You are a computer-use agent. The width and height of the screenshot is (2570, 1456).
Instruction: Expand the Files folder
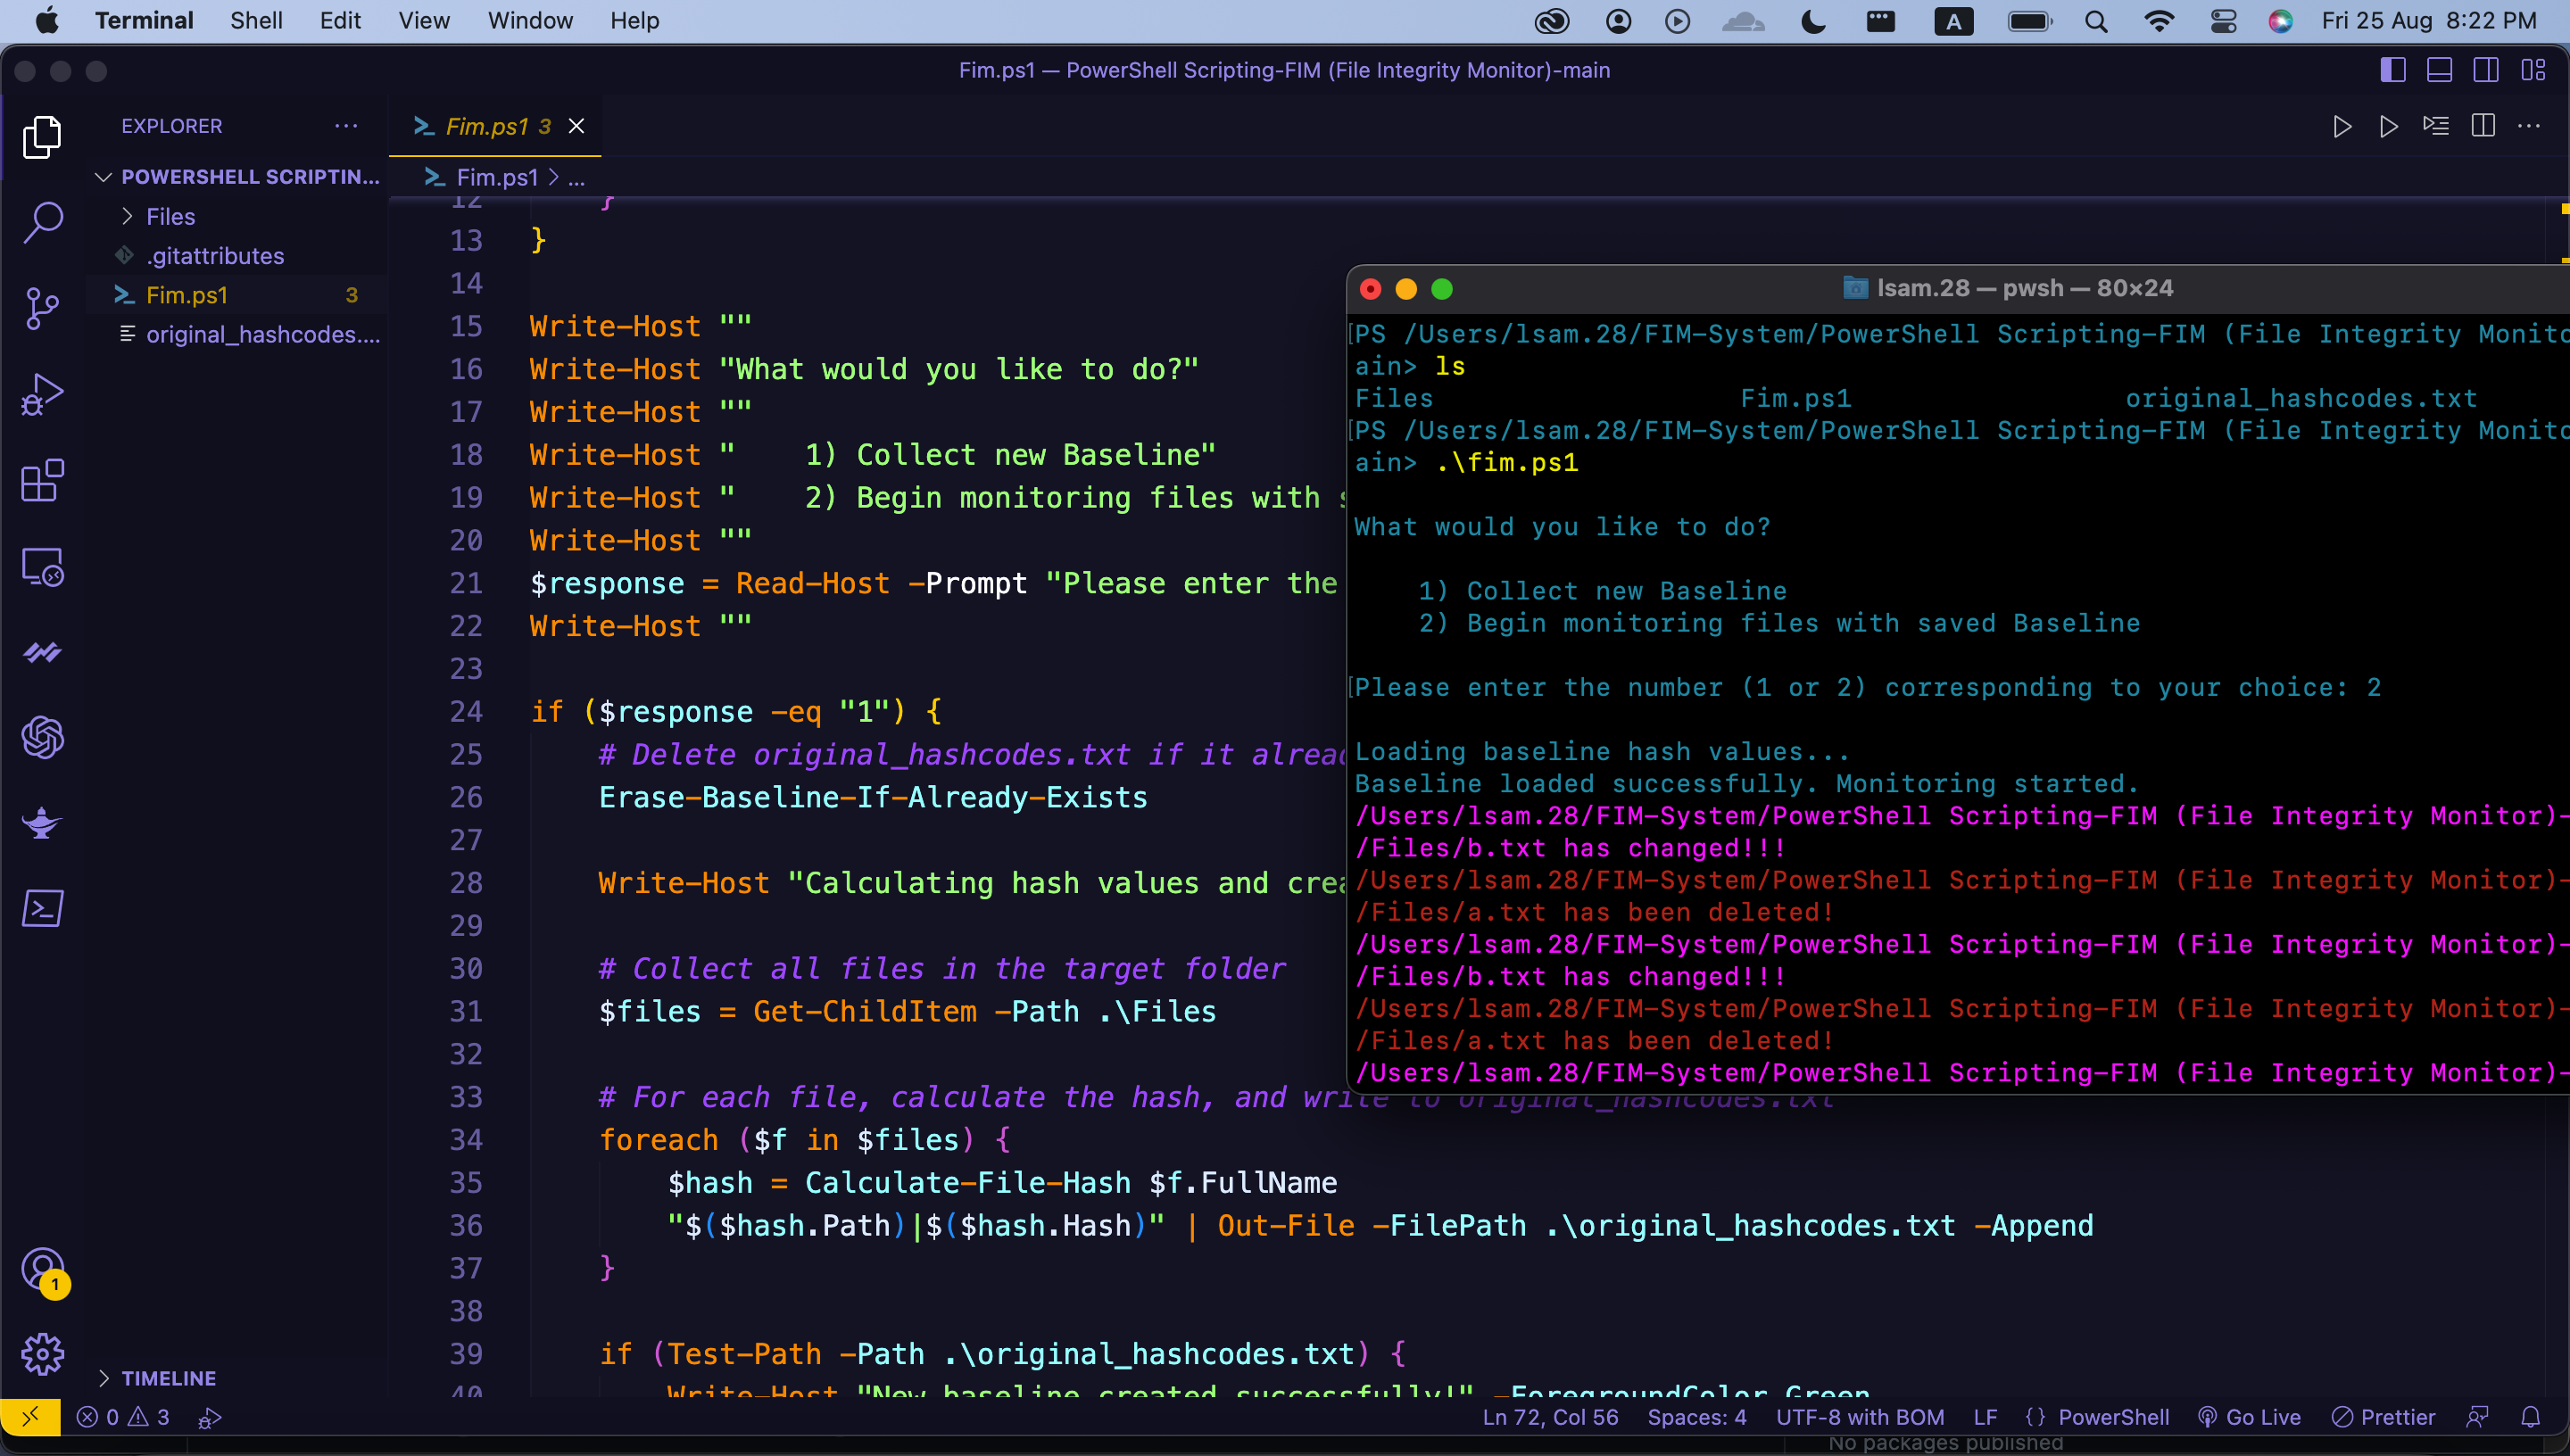170,216
